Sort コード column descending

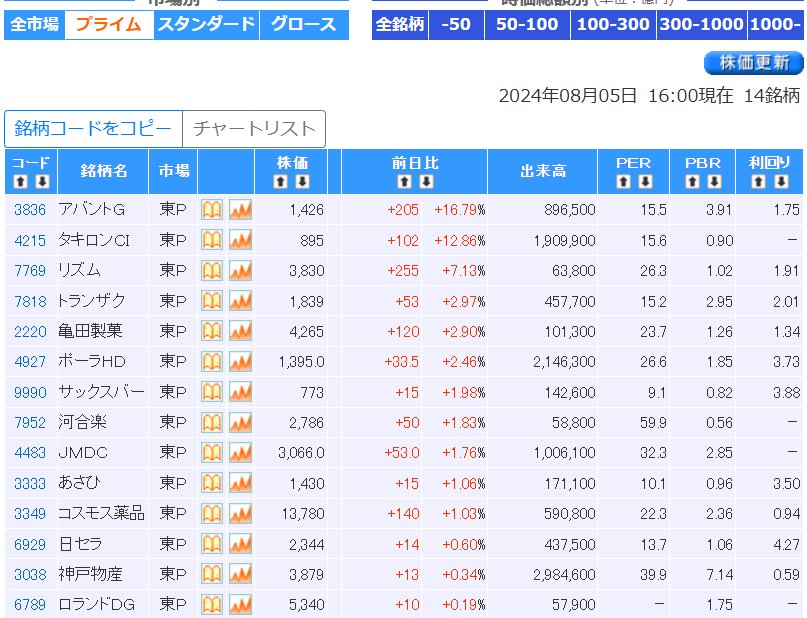click(x=42, y=182)
